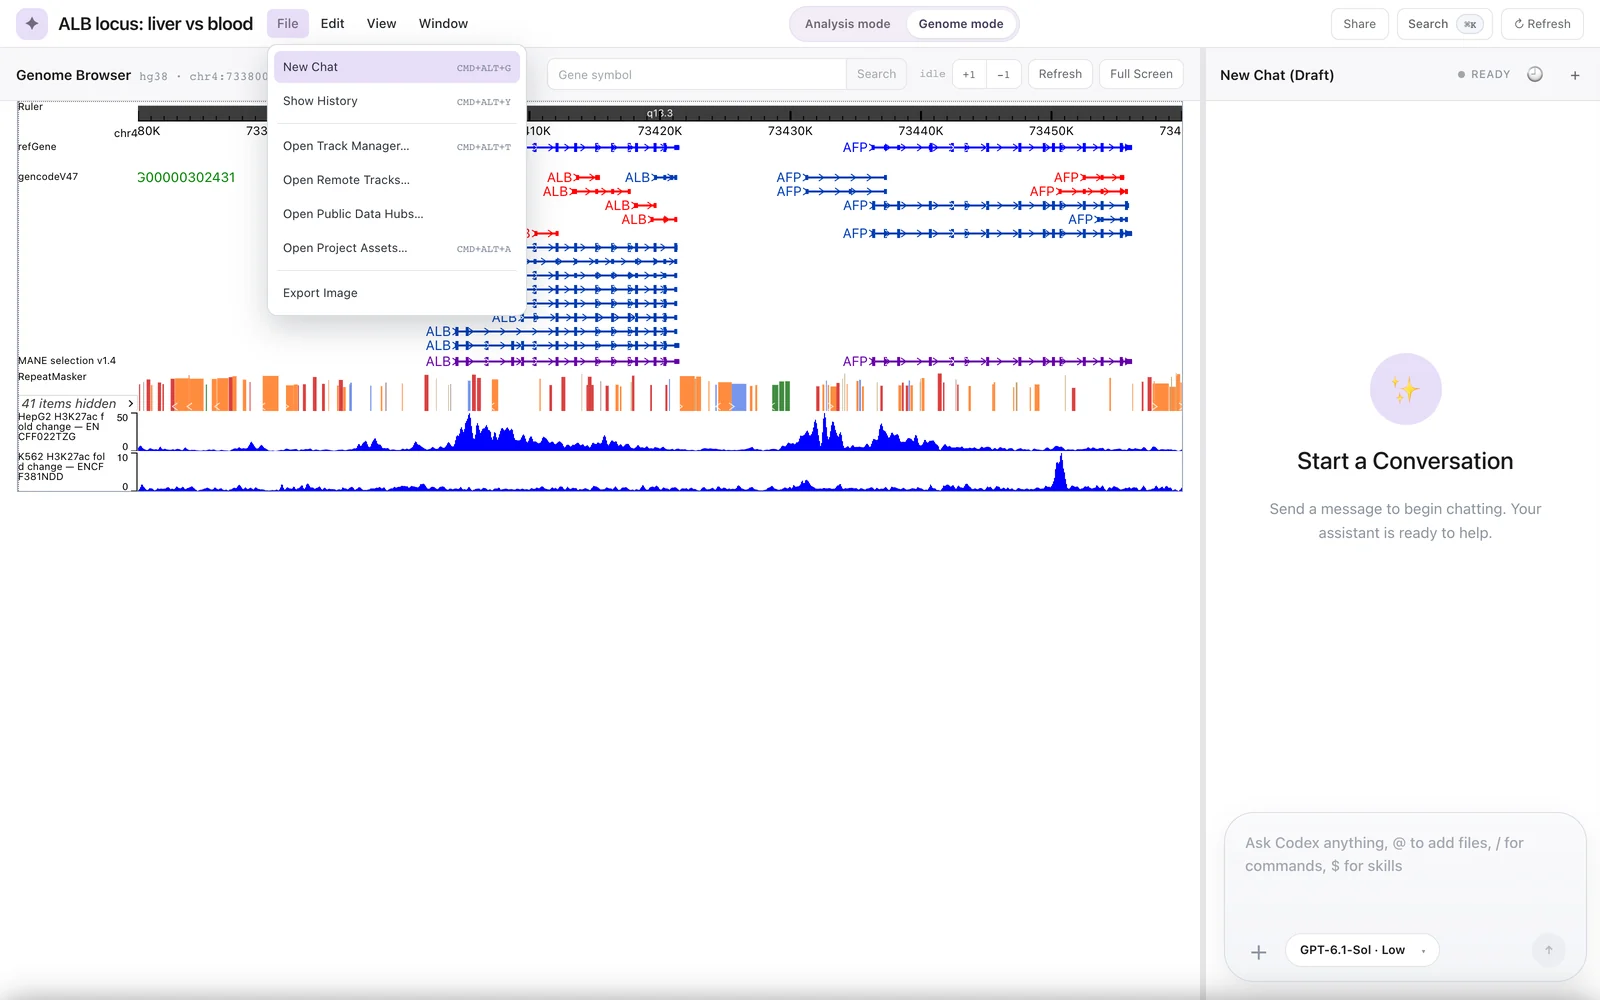Screen dimensions: 1600x1000
Task: Open chat history clock icon
Action: coord(1535,74)
